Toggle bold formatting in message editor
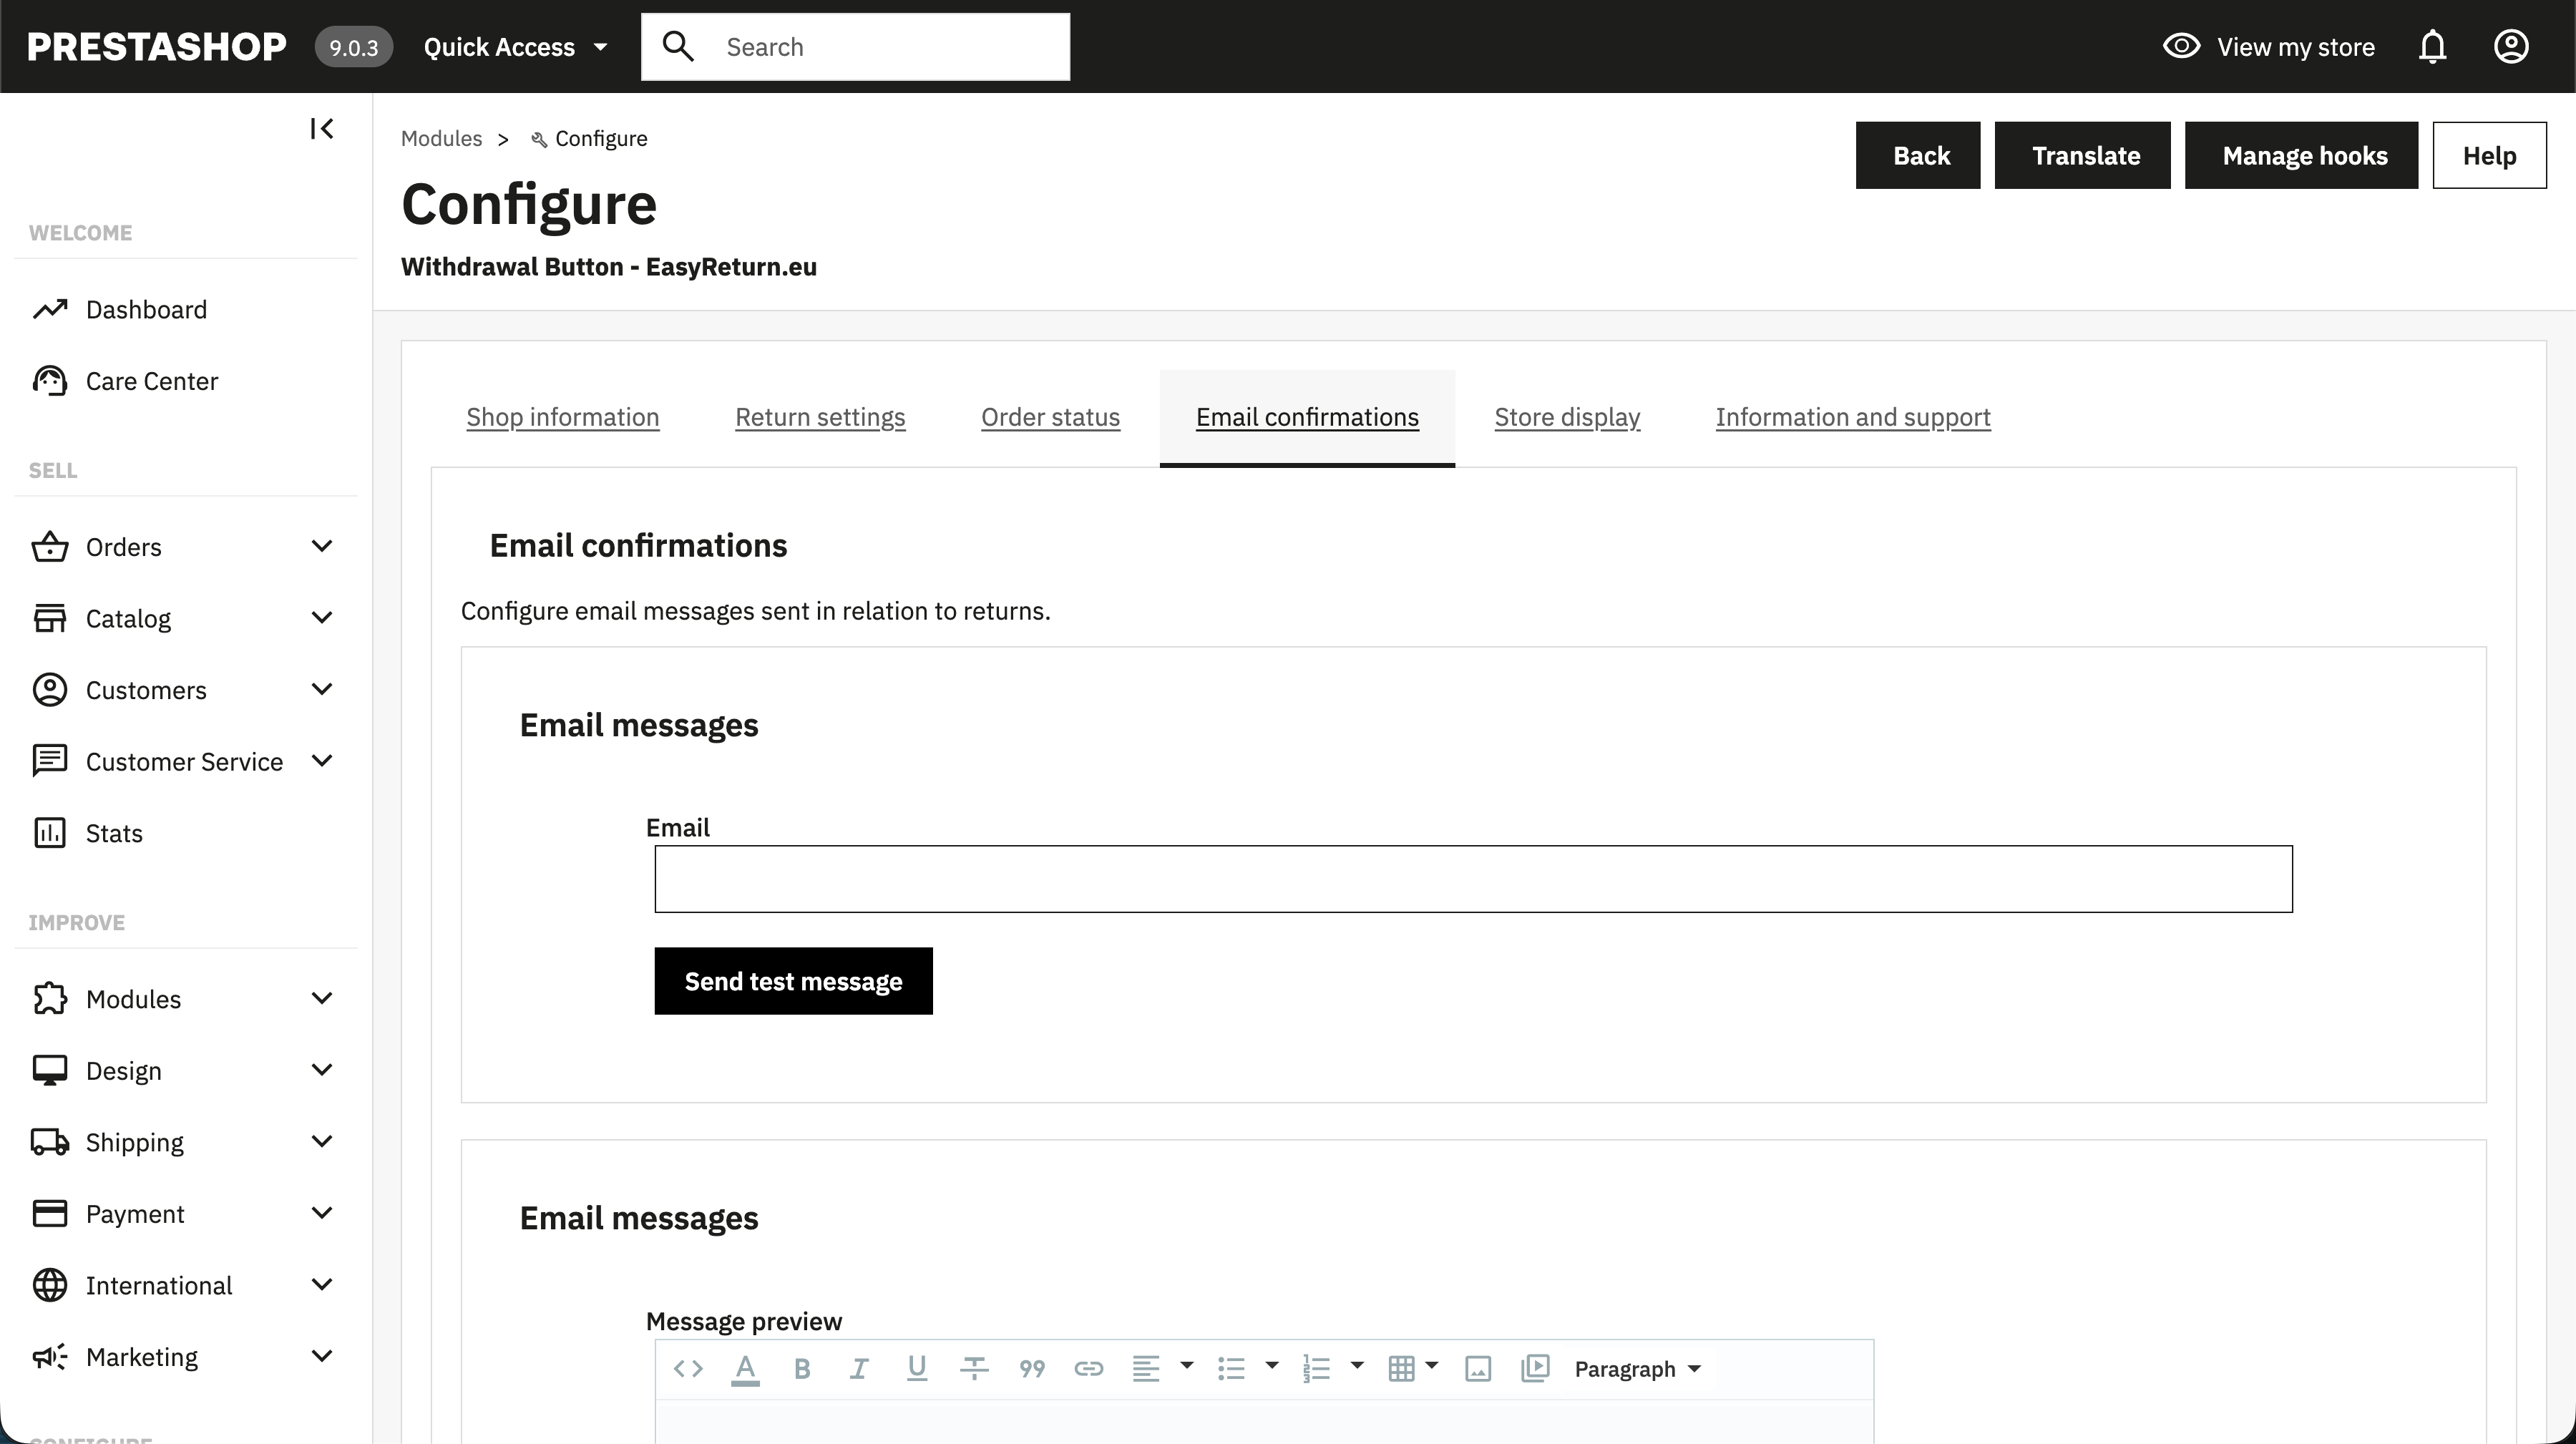Viewport: 2576px width, 1444px height. [x=802, y=1368]
